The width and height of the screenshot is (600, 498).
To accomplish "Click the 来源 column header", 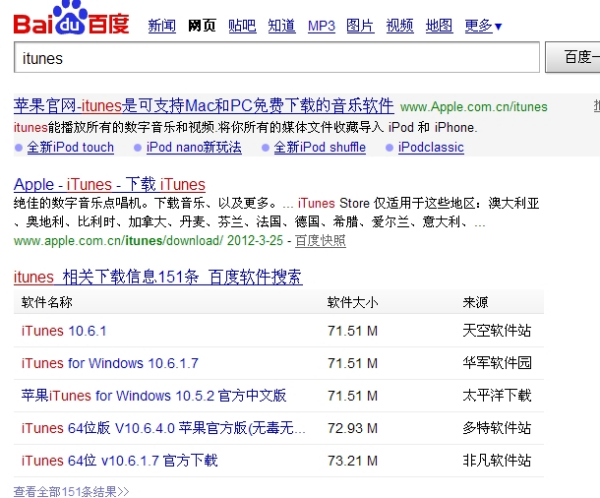I will pos(475,302).
